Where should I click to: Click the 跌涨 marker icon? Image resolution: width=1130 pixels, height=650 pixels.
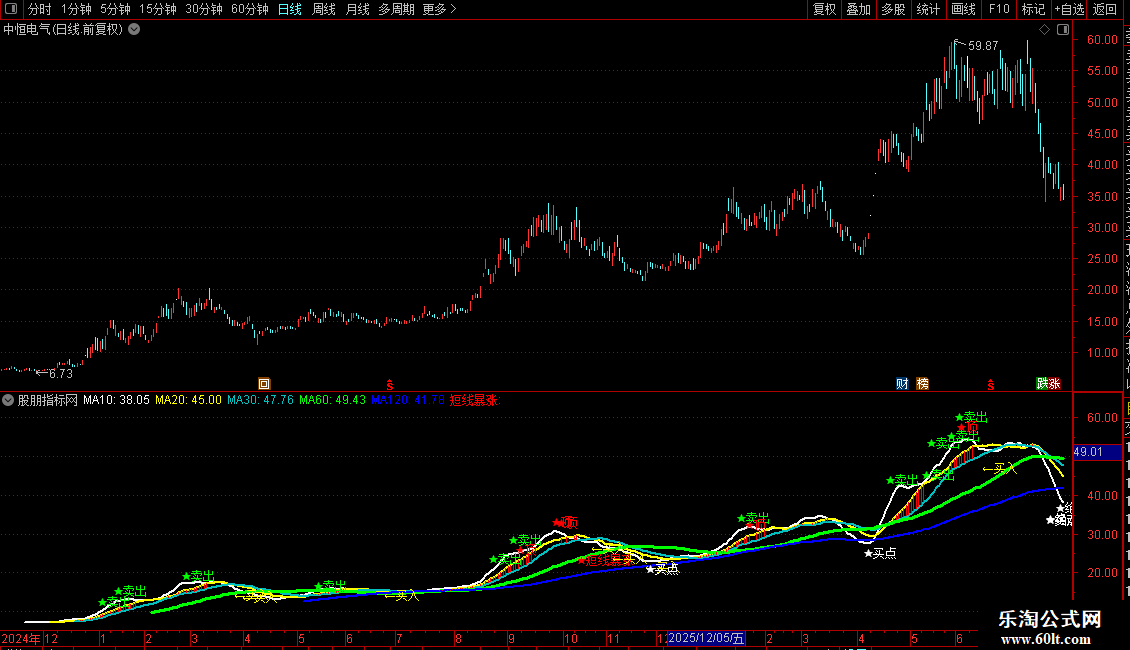click(1048, 384)
